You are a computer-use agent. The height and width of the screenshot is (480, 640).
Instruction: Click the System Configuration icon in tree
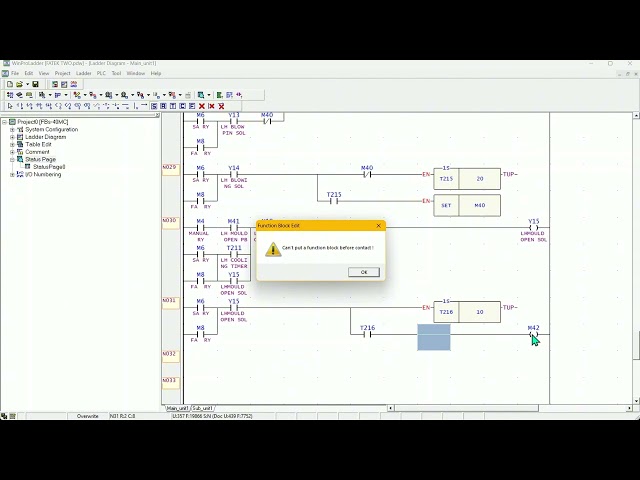click(20, 129)
